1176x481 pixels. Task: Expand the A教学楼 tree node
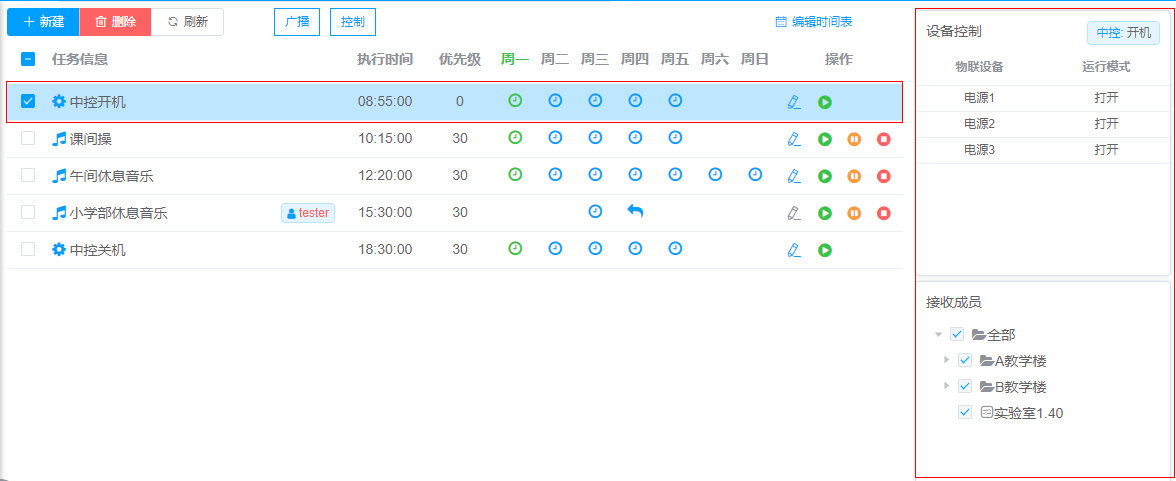click(x=947, y=359)
